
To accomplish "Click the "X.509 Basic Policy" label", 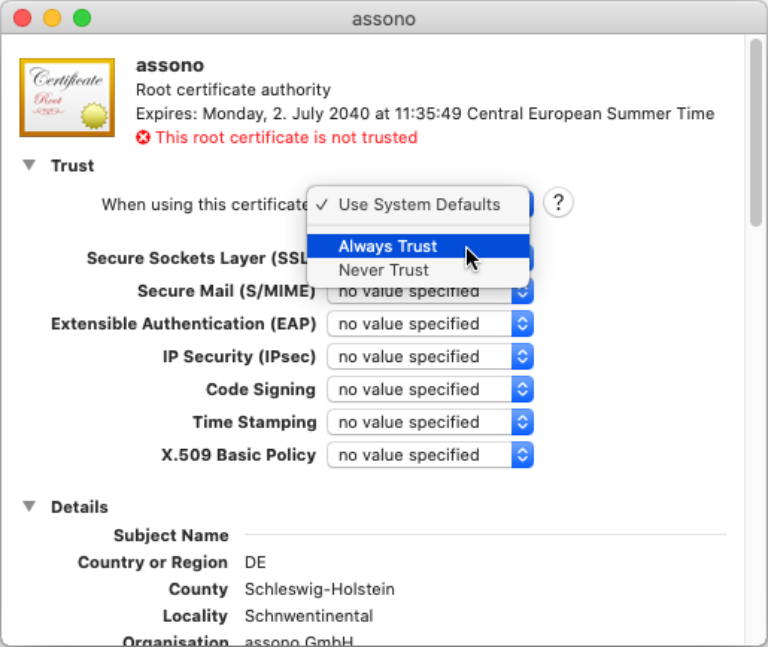I will 239,455.
